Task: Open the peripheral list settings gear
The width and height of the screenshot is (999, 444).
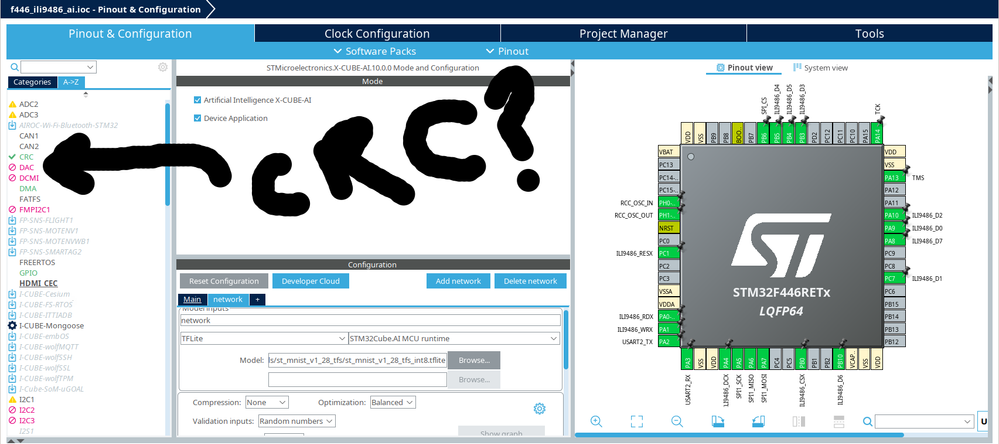Action: click(x=162, y=67)
